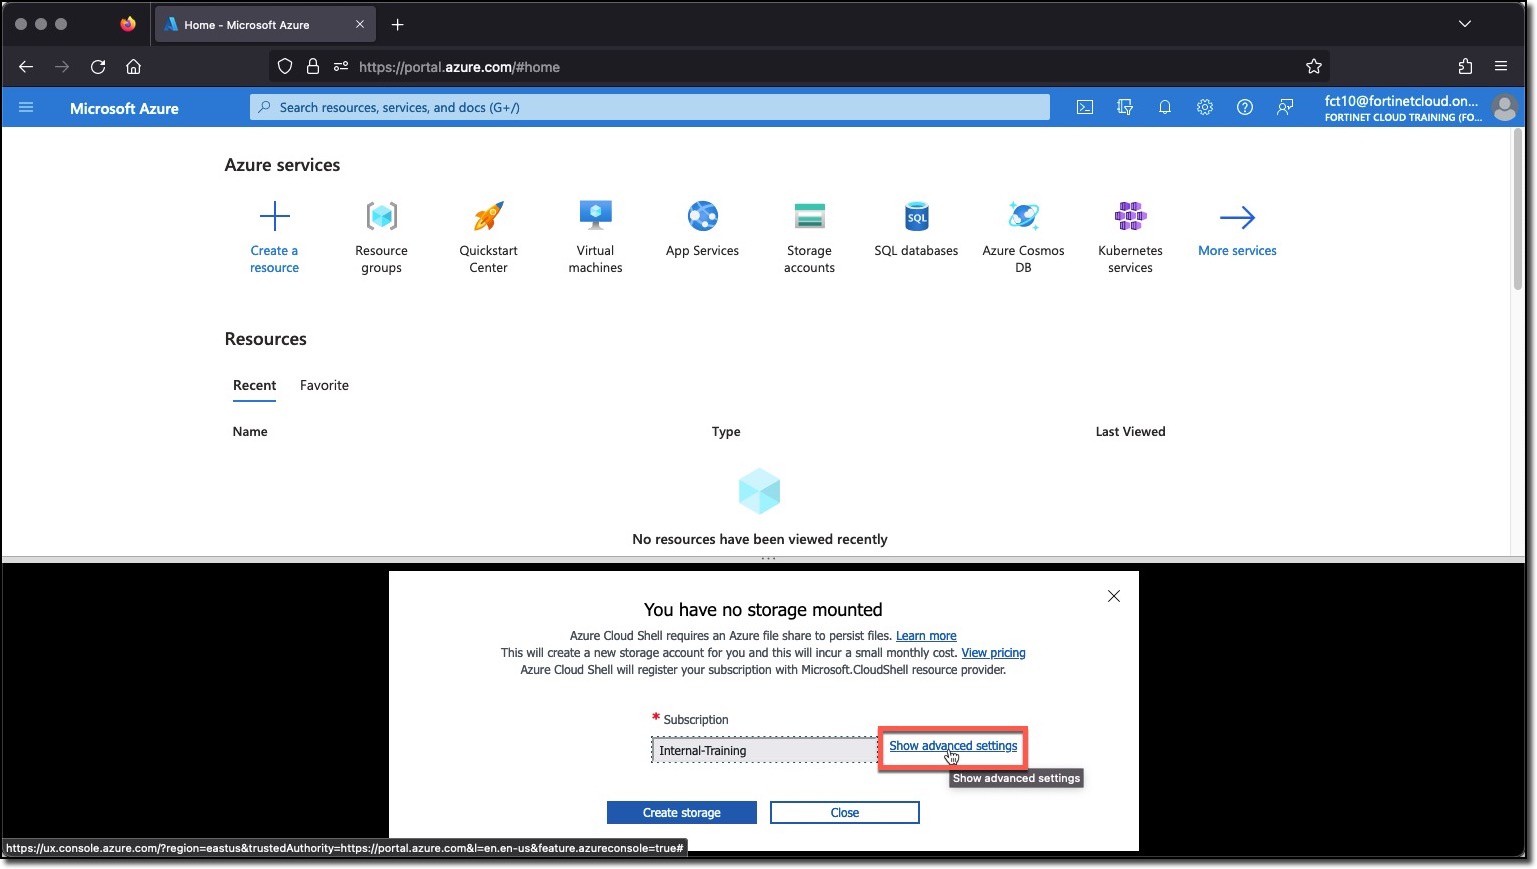Close the Home - Microsoft Azure tab
The height and width of the screenshot is (869, 1537).
click(360, 25)
